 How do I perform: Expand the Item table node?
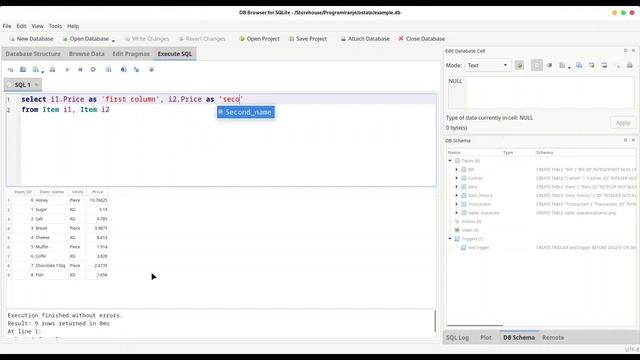(x=457, y=187)
